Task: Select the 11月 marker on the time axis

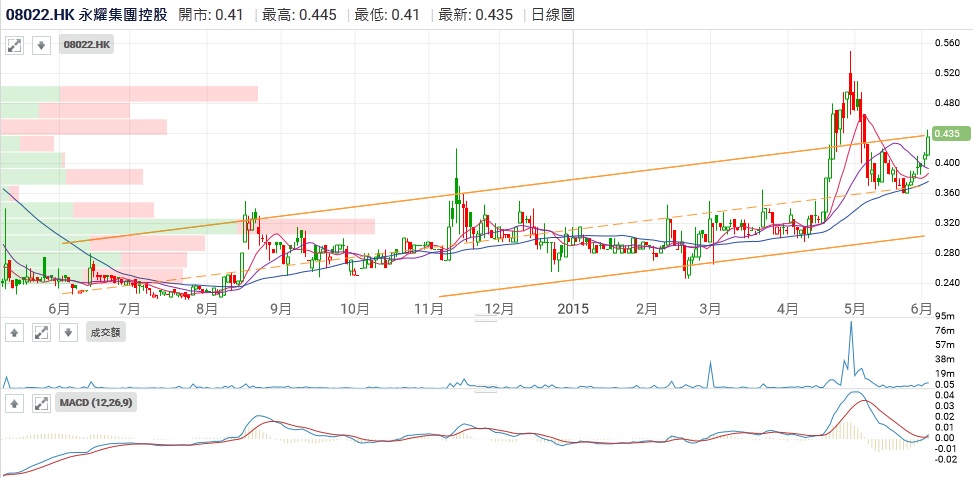Action: pos(429,309)
